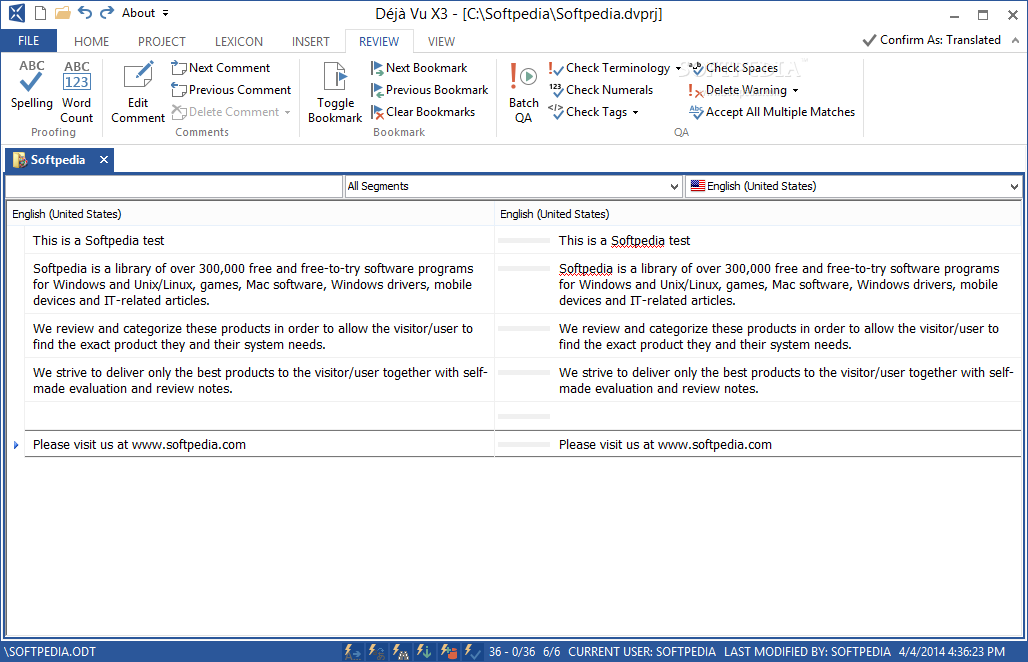
Task: Click the Déjà Vu application icon
Action: pos(16,13)
